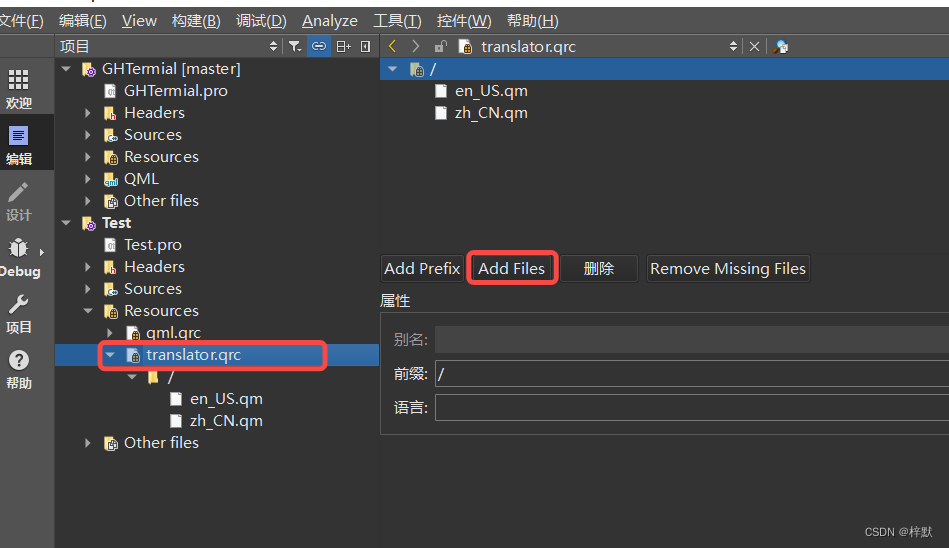
Task: Select zh_CN.qm in project tree
Action: (226, 421)
